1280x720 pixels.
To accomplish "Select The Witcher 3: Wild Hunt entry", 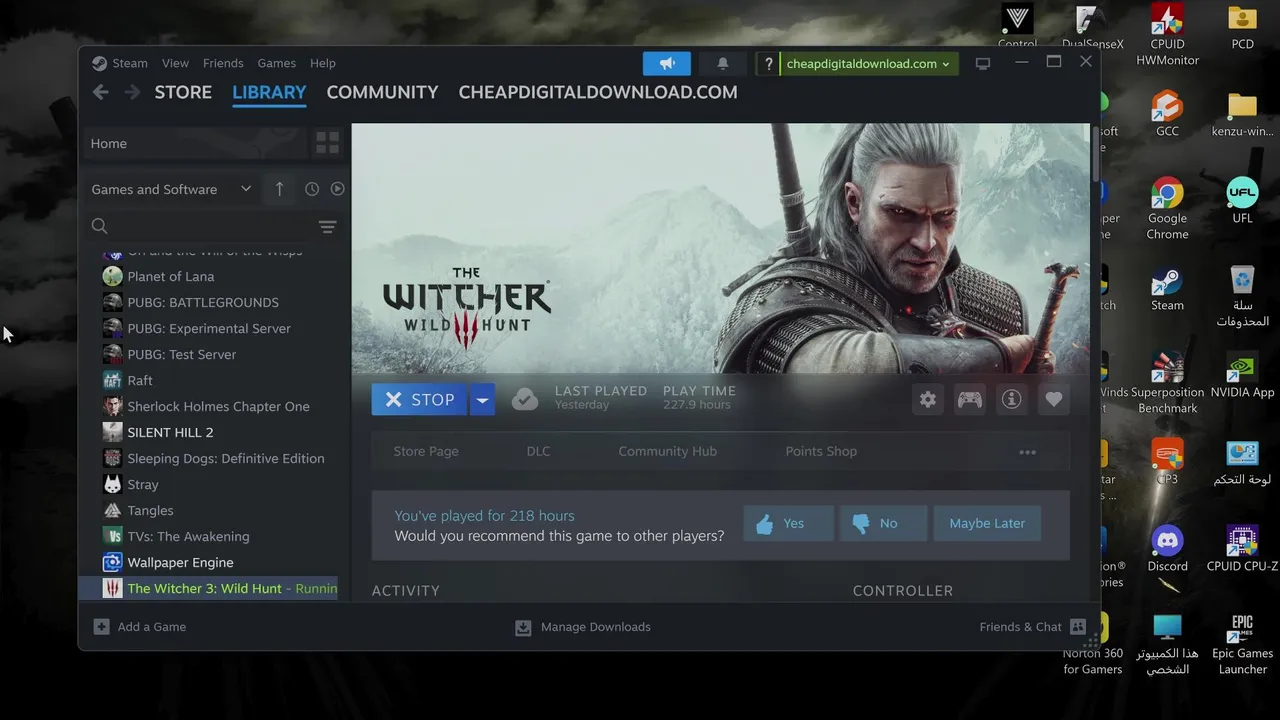I will coord(210,588).
